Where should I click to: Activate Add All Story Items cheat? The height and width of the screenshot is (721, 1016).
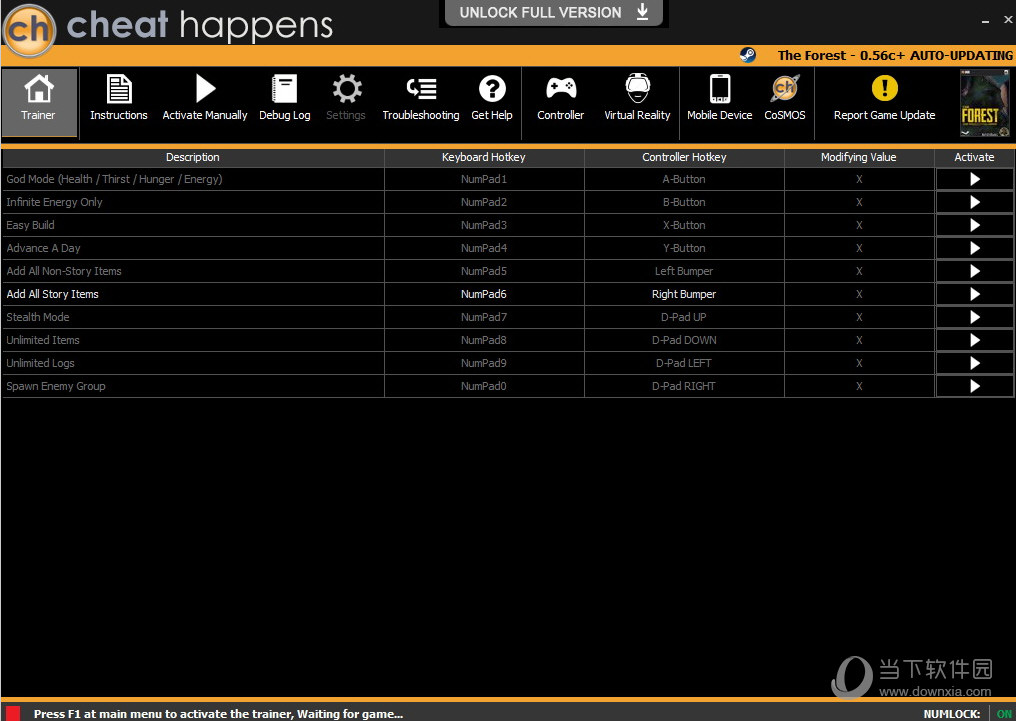tap(975, 294)
